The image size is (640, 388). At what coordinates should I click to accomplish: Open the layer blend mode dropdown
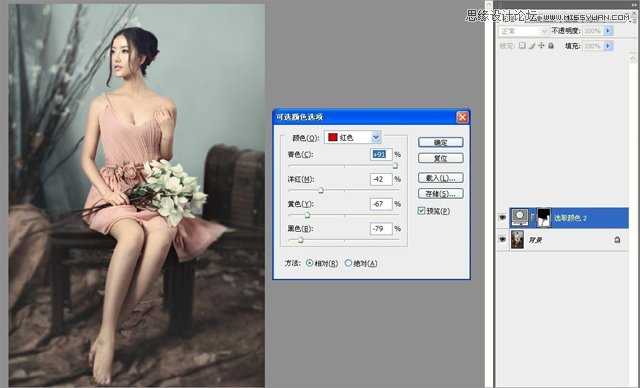(524, 31)
